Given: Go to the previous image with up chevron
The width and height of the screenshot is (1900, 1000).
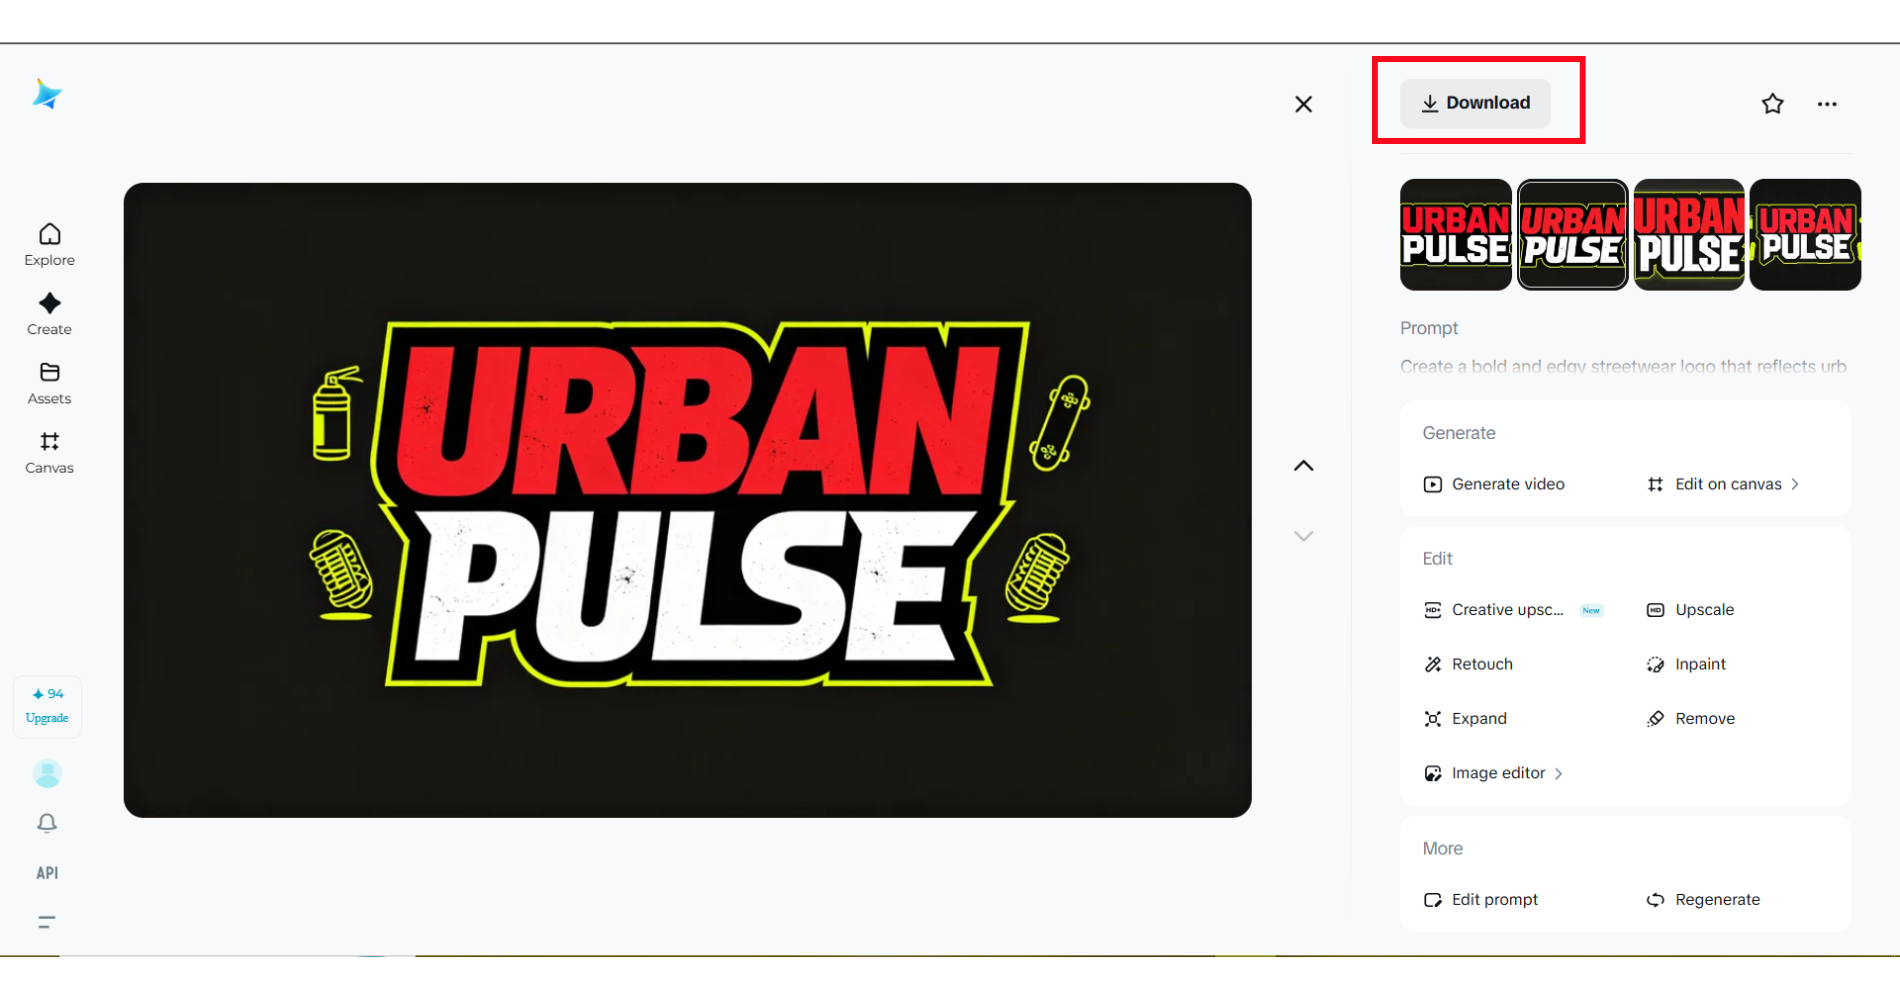Looking at the screenshot, I should click(x=1303, y=466).
